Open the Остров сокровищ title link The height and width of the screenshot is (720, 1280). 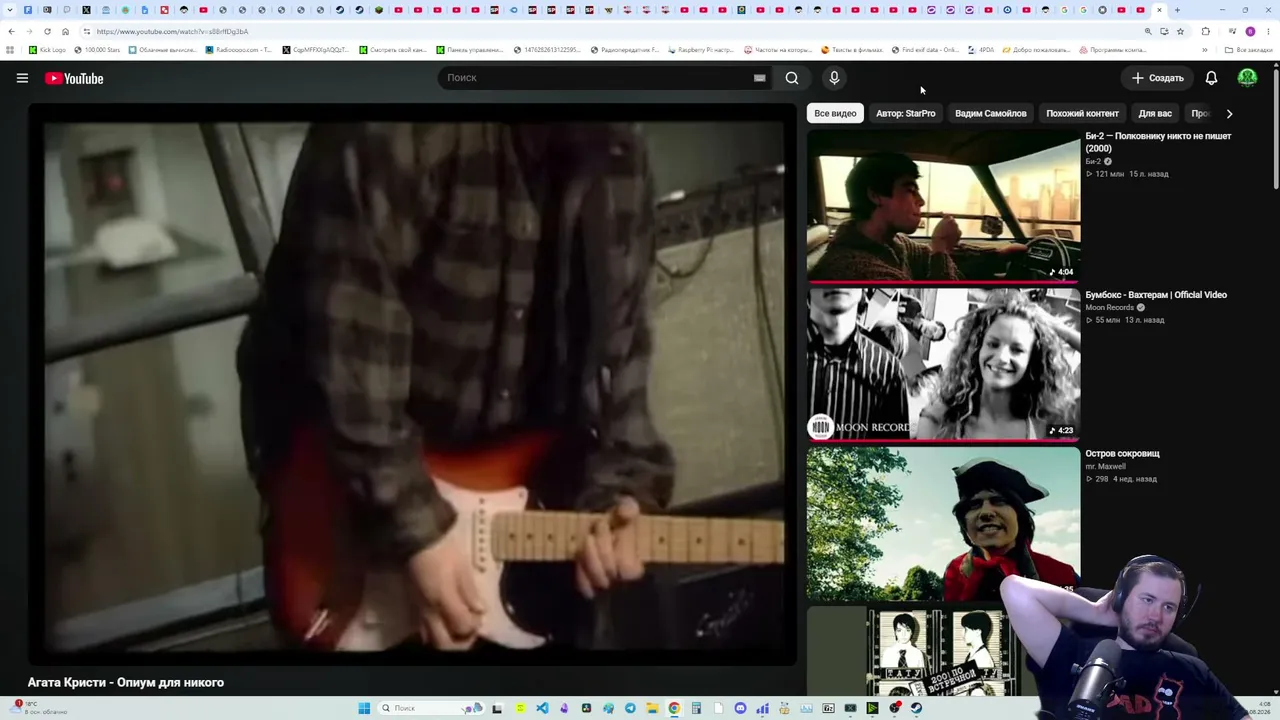coord(1122,454)
